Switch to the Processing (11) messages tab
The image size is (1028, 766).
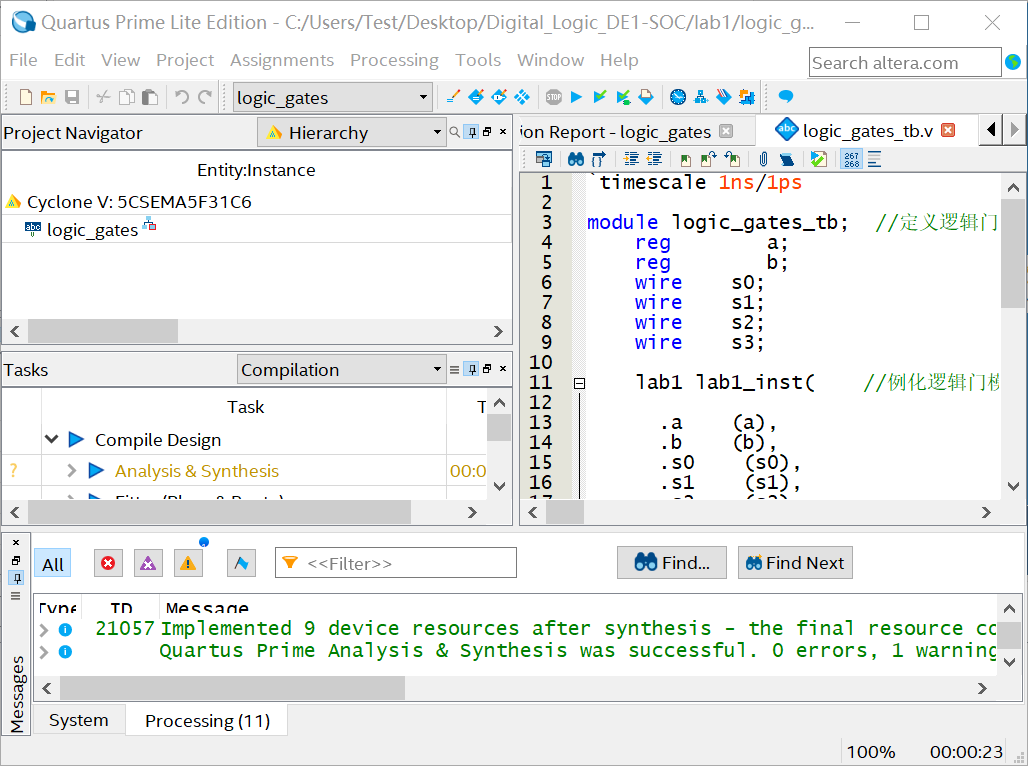[x=207, y=721]
